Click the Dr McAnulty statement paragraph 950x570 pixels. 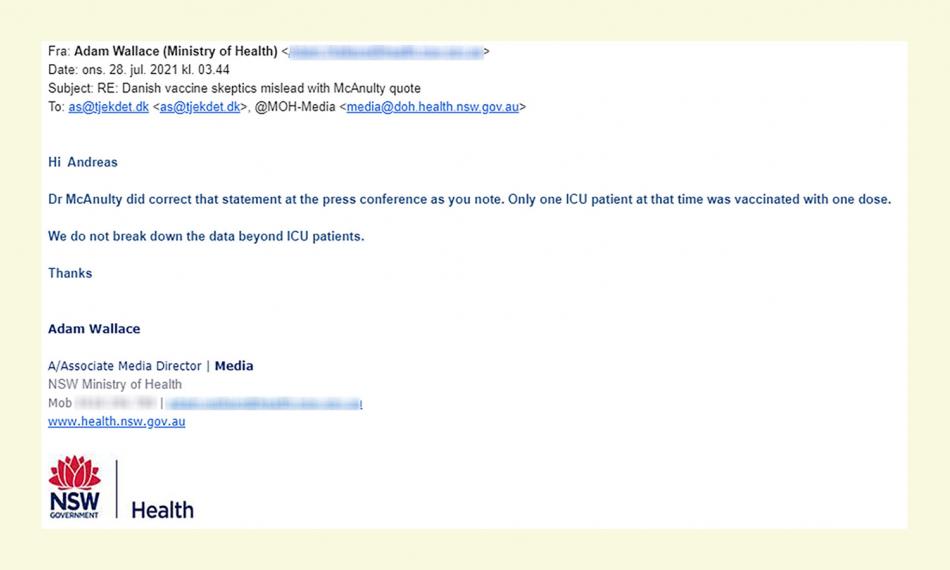469,199
